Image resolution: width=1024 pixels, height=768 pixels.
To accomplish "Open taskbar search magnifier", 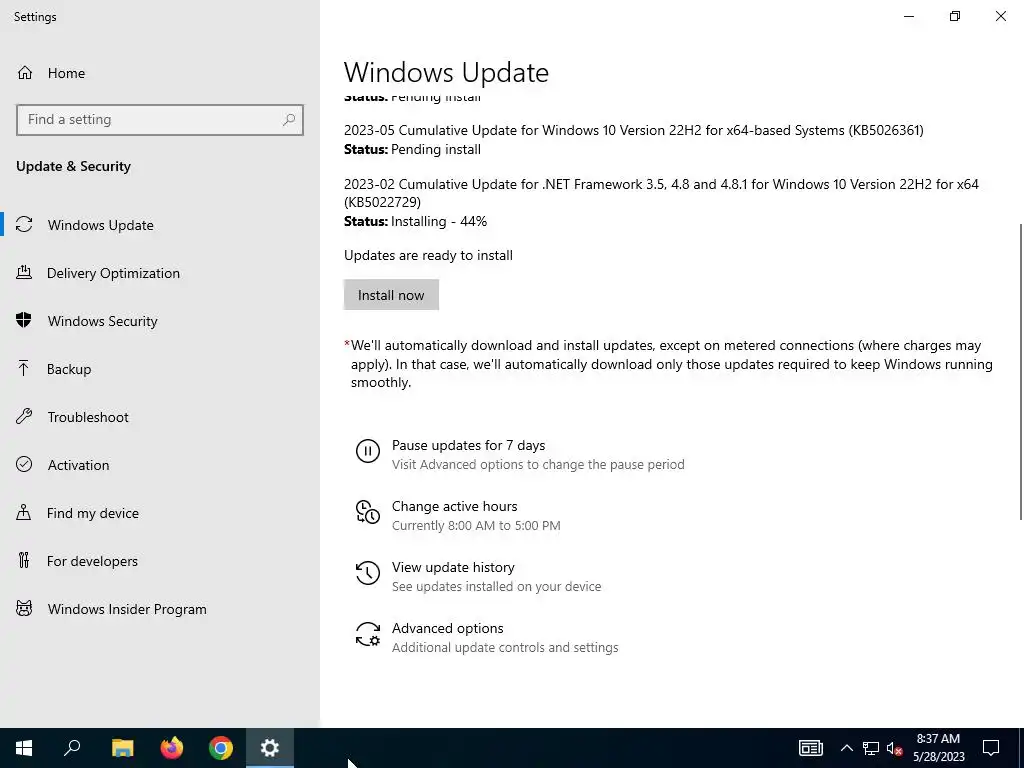I will pyautogui.click(x=72, y=748).
